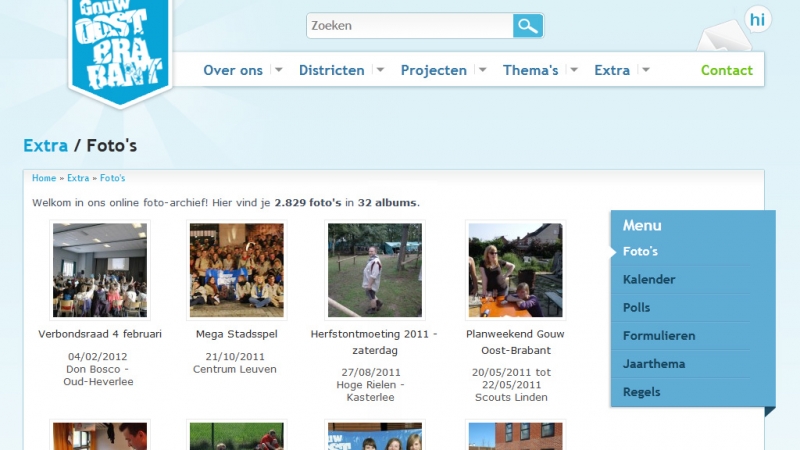Click the text 2.829 foto's
The image size is (800, 450).
tap(308, 203)
